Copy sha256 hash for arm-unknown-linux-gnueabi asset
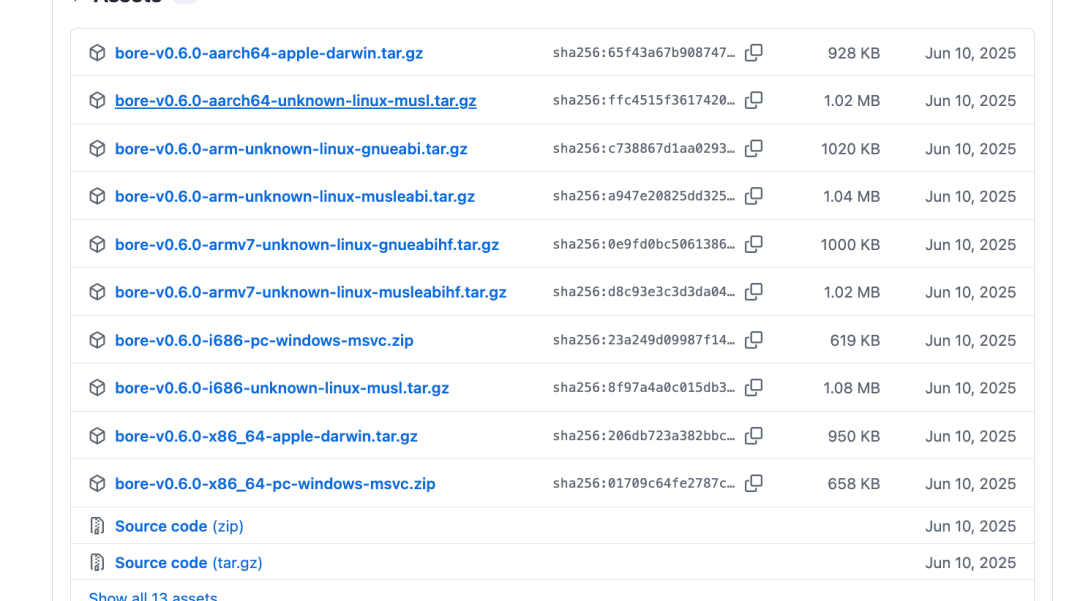The height and width of the screenshot is (601, 1080). click(754, 148)
